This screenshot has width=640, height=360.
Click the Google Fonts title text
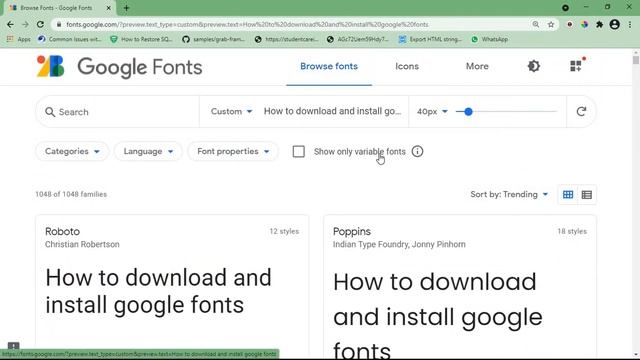click(x=140, y=67)
